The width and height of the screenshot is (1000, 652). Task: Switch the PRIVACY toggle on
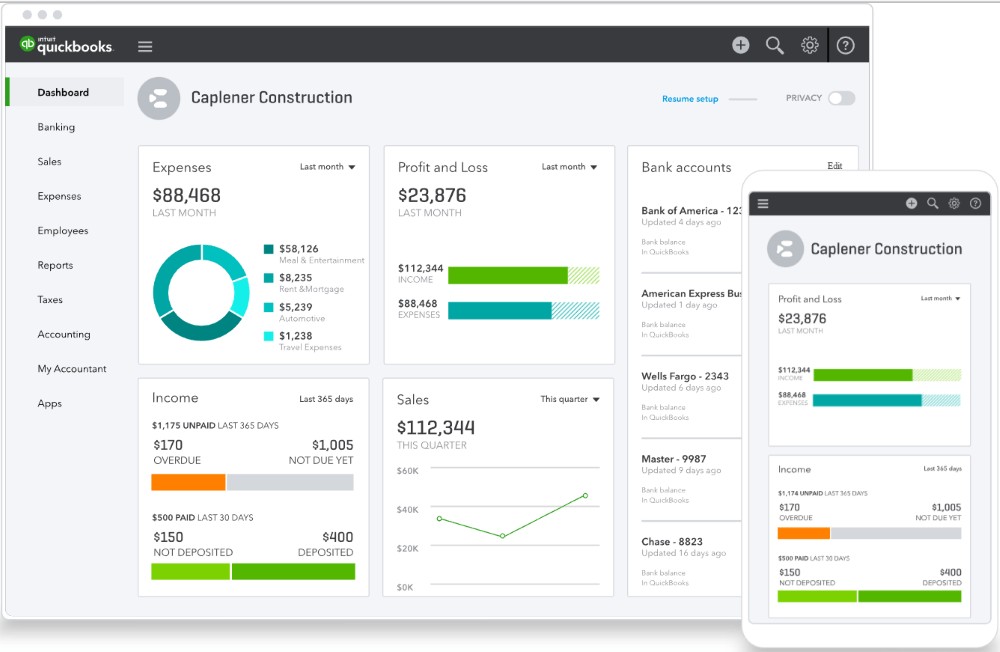(x=842, y=98)
